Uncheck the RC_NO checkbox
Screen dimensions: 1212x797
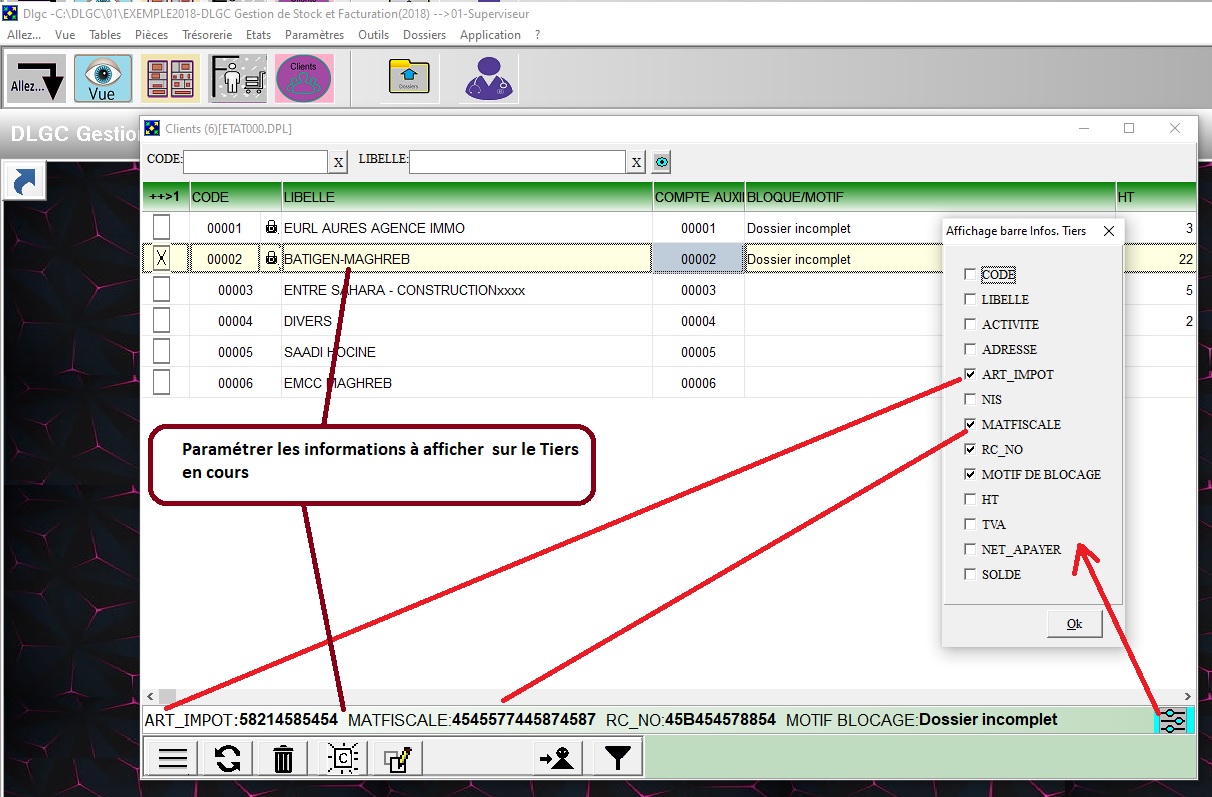click(x=970, y=449)
